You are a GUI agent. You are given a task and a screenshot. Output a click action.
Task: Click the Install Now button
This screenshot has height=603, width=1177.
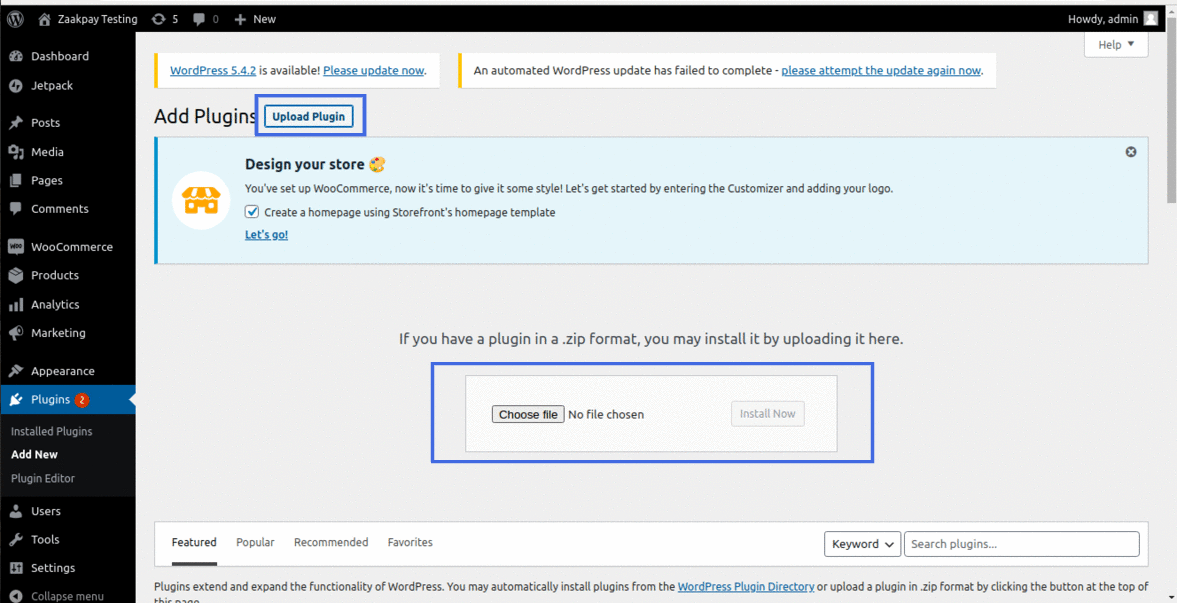(x=767, y=414)
